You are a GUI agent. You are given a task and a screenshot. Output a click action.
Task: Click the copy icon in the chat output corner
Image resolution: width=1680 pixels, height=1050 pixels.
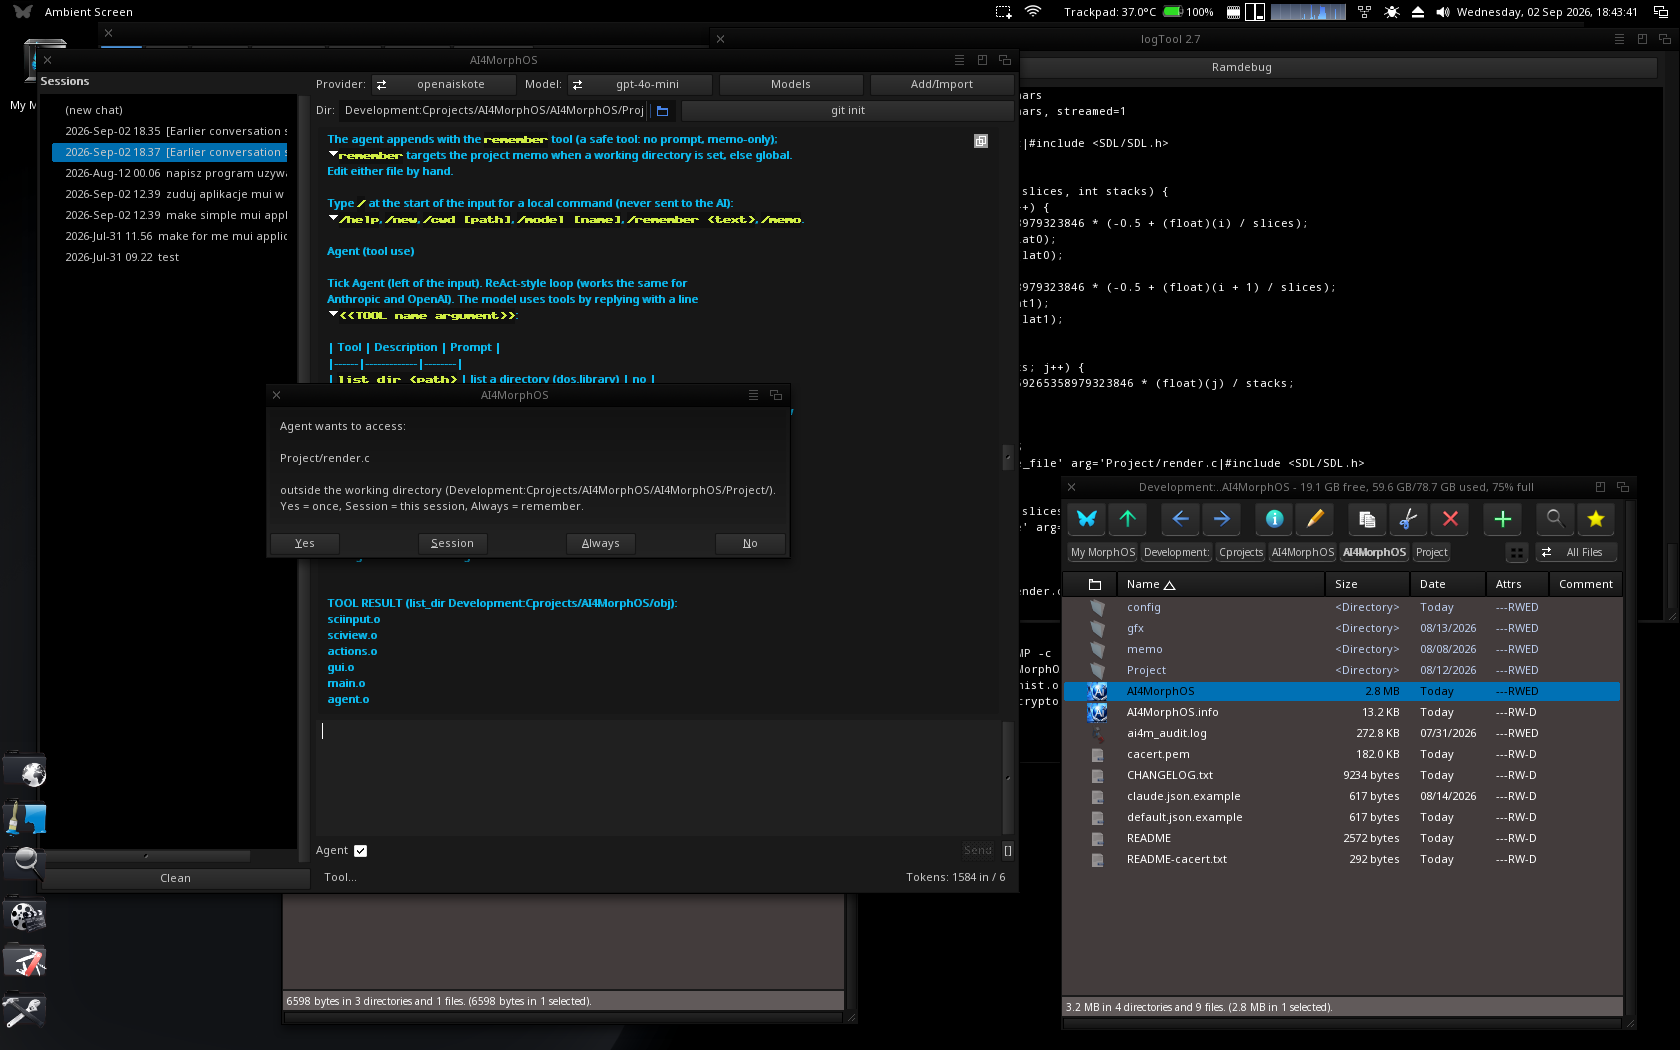tap(981, 141)
